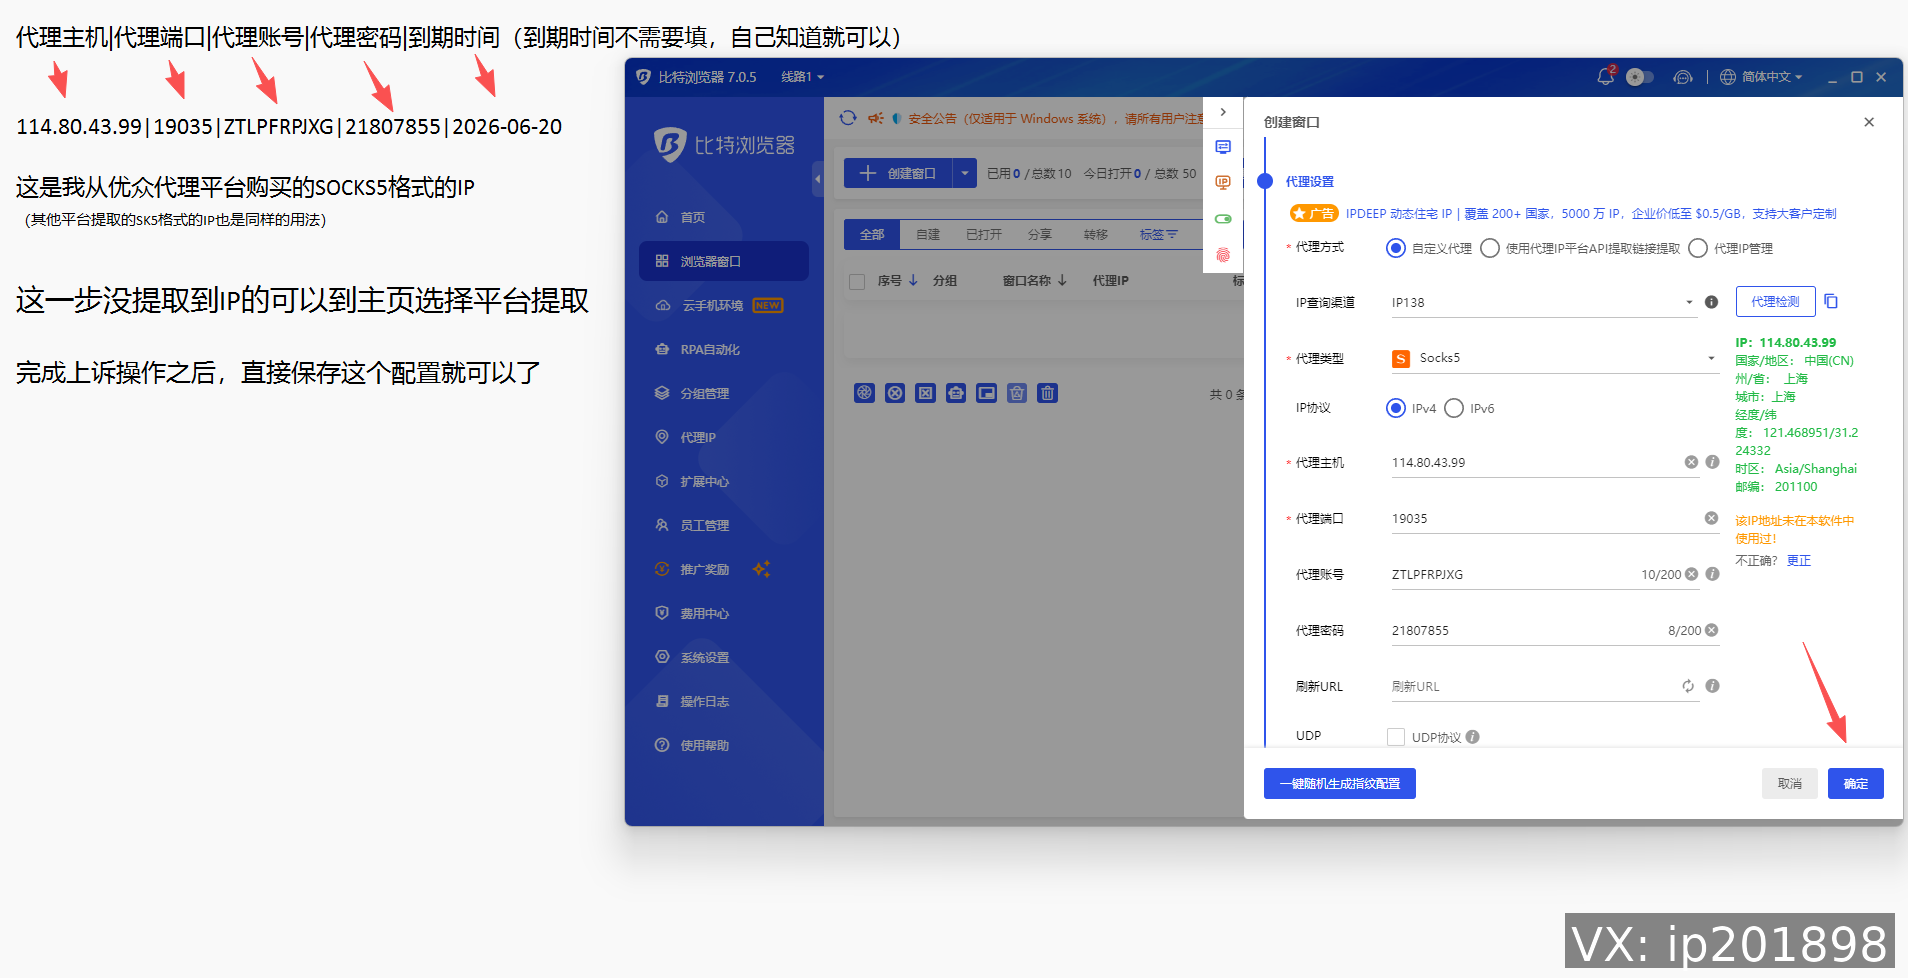1908x978 pixels.
Task: Click the clear cache trash icon
Action: pos(1017,393)
